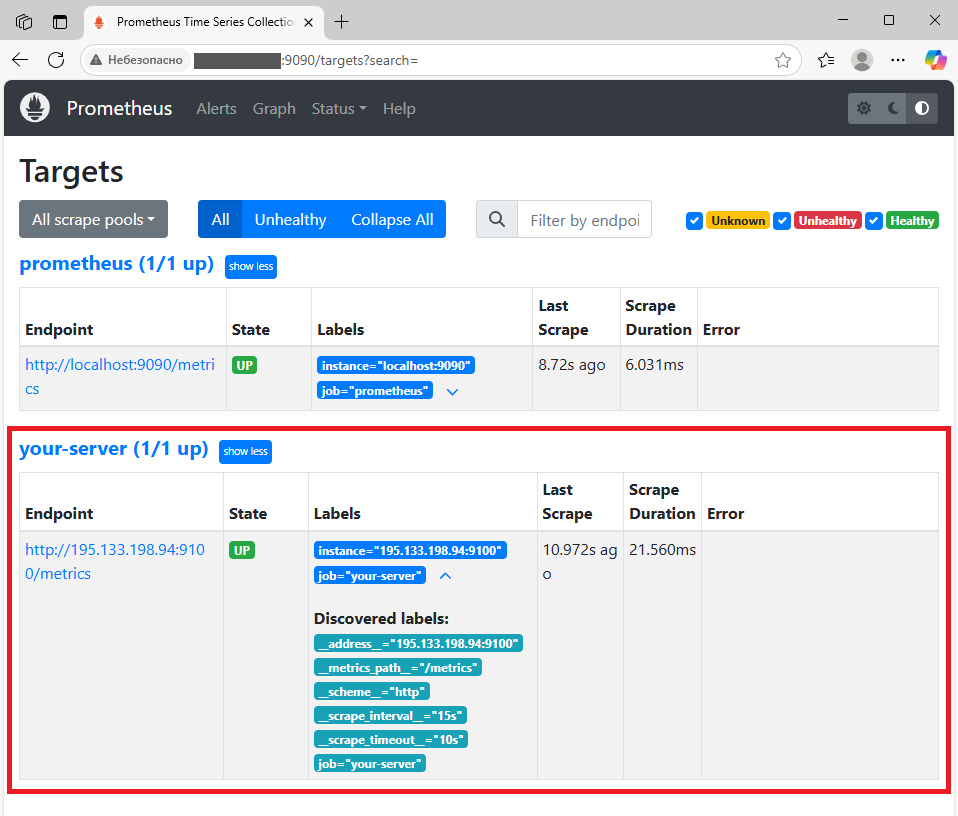Filter to Unhealthy targets
Screen dimensions: 958x816
[x=290, y=219]
